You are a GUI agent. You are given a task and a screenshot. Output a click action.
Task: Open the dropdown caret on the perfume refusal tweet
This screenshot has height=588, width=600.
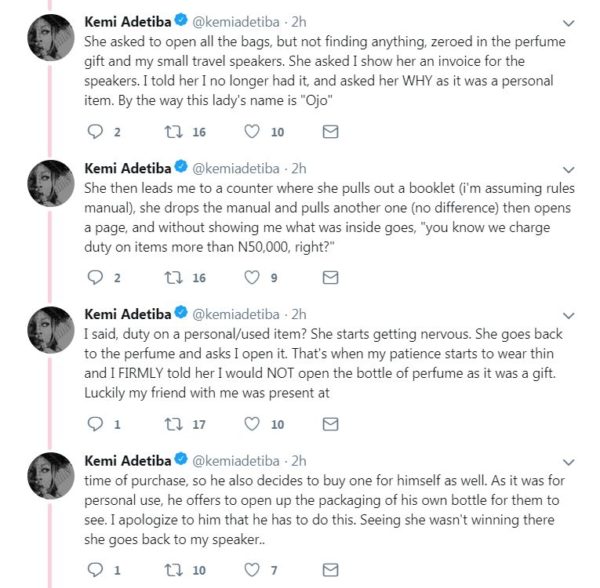569,316
